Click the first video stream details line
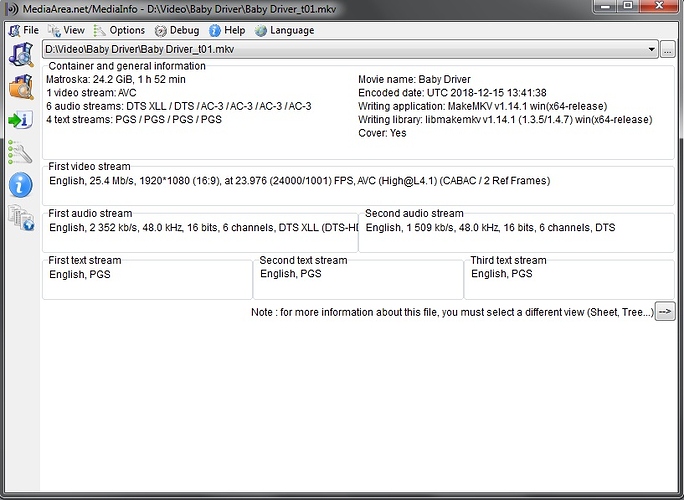This screenshot has height=500, width=684. coord(300,181)
